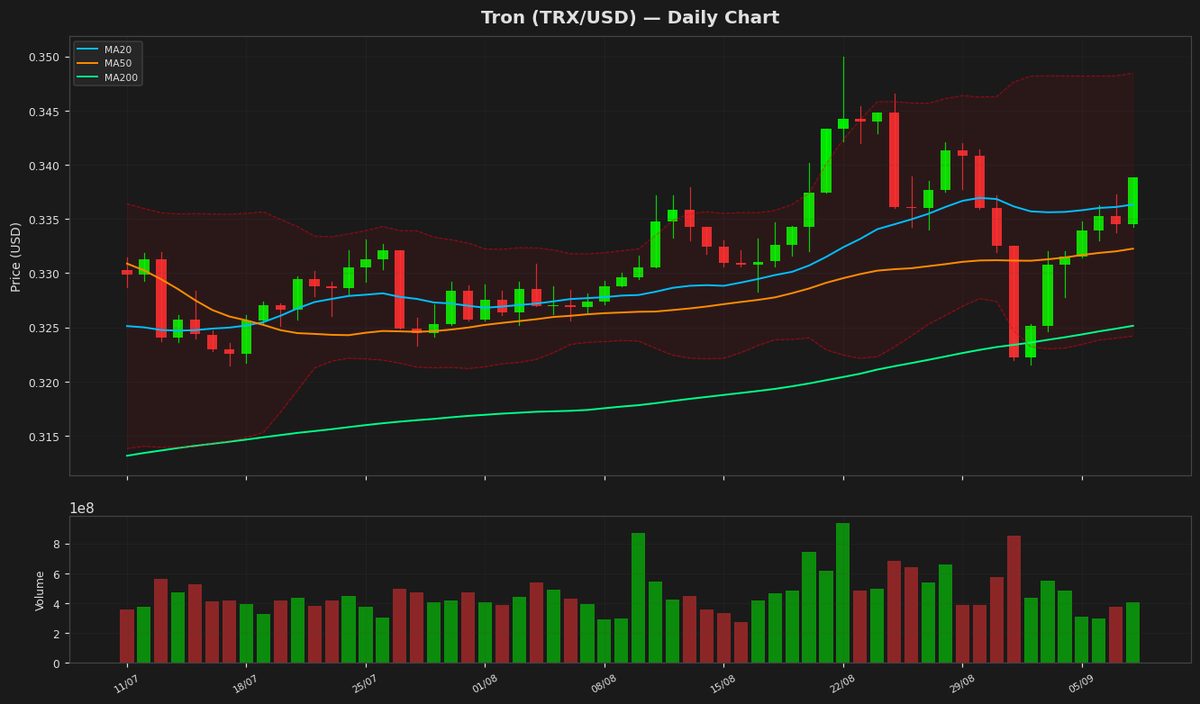This screenshot has height=704, width=1200.
Task: Click the chart title Tron (TRX/USD) — Daily Chart
Action: point(630,17)
